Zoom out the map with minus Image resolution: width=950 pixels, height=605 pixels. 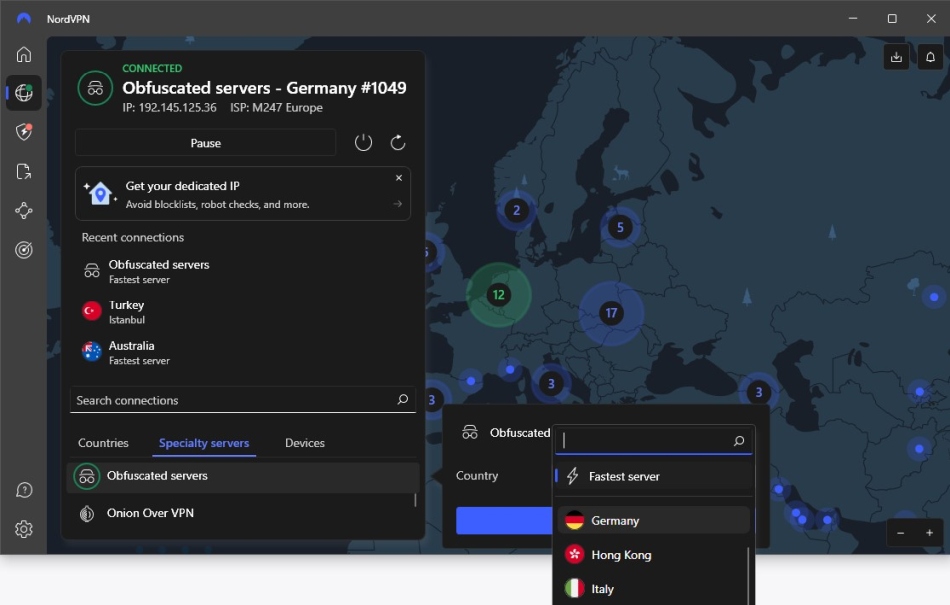pos(900,533)
